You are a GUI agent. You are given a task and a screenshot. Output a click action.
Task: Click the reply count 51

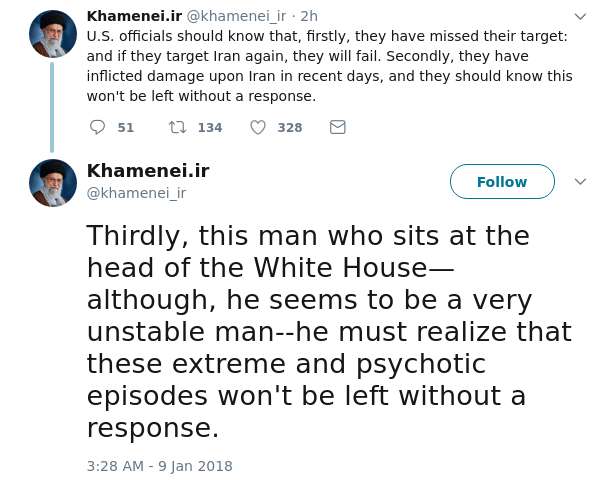pyautogui.click(x=126, y=127)
